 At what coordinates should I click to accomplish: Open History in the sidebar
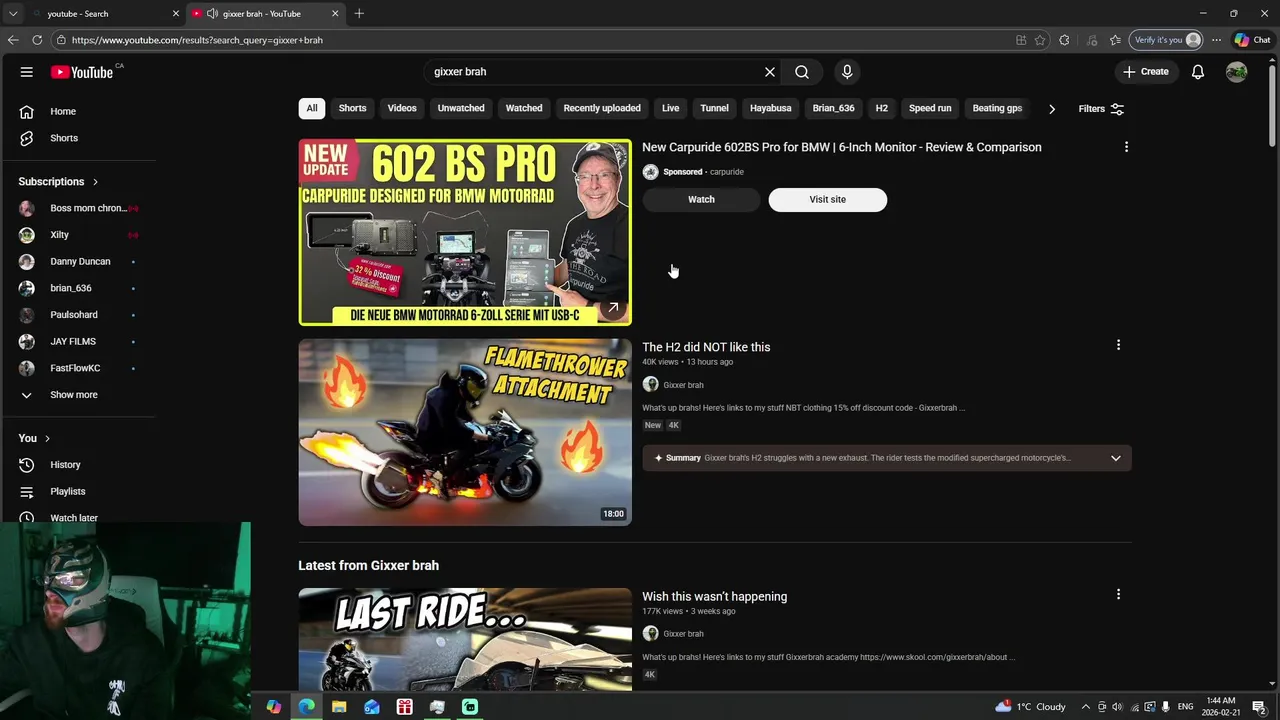78,465
